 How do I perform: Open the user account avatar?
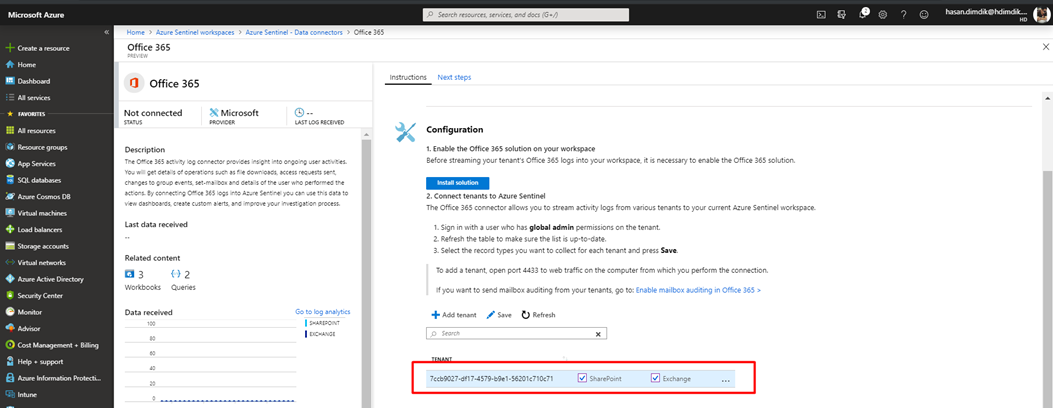(1042, 13)
